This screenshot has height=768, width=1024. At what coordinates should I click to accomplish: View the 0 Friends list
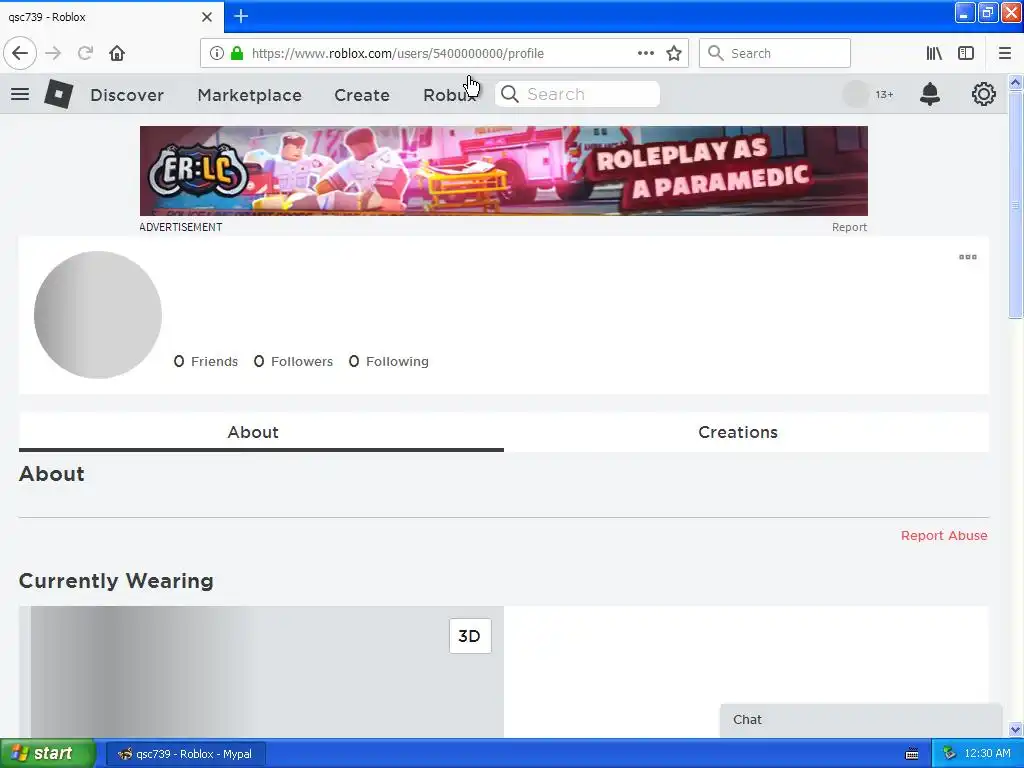(x=206, y=362)
